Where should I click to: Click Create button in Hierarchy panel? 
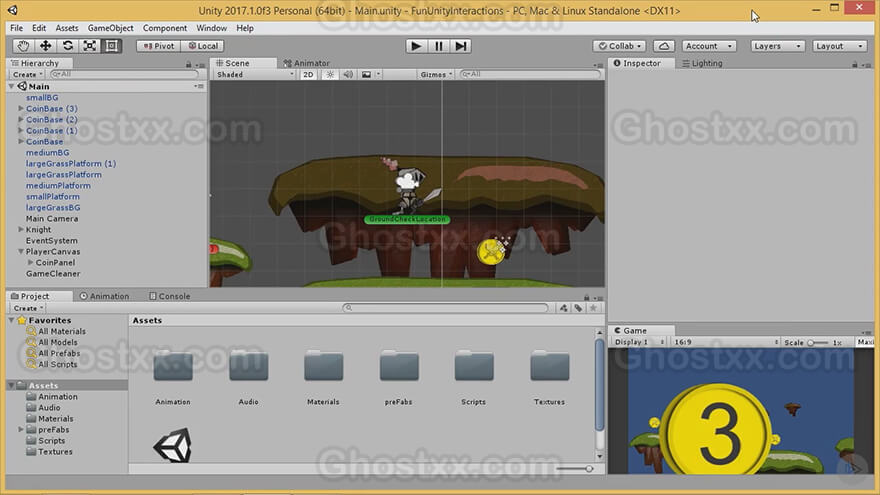27,74
